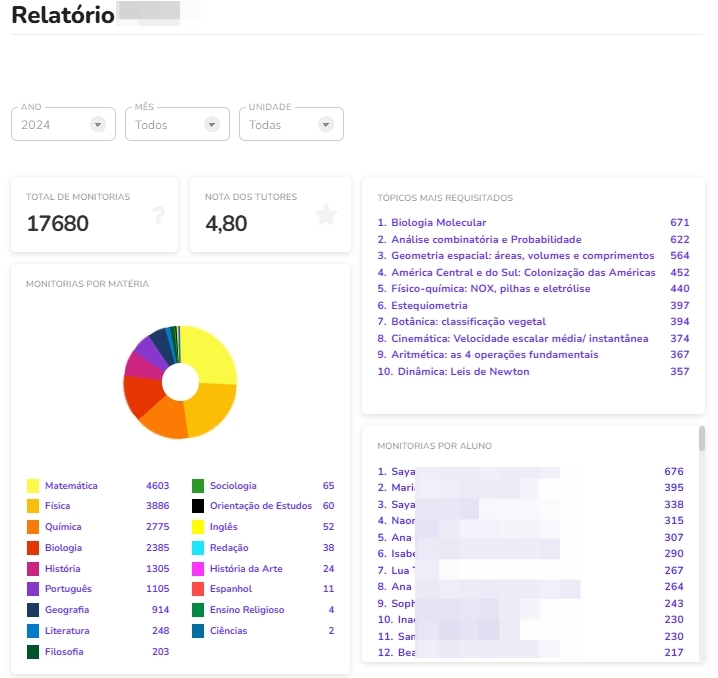Click student row 2 with 395 monitorias
Viewport: 718px width, 678px height.
point(530,488)
